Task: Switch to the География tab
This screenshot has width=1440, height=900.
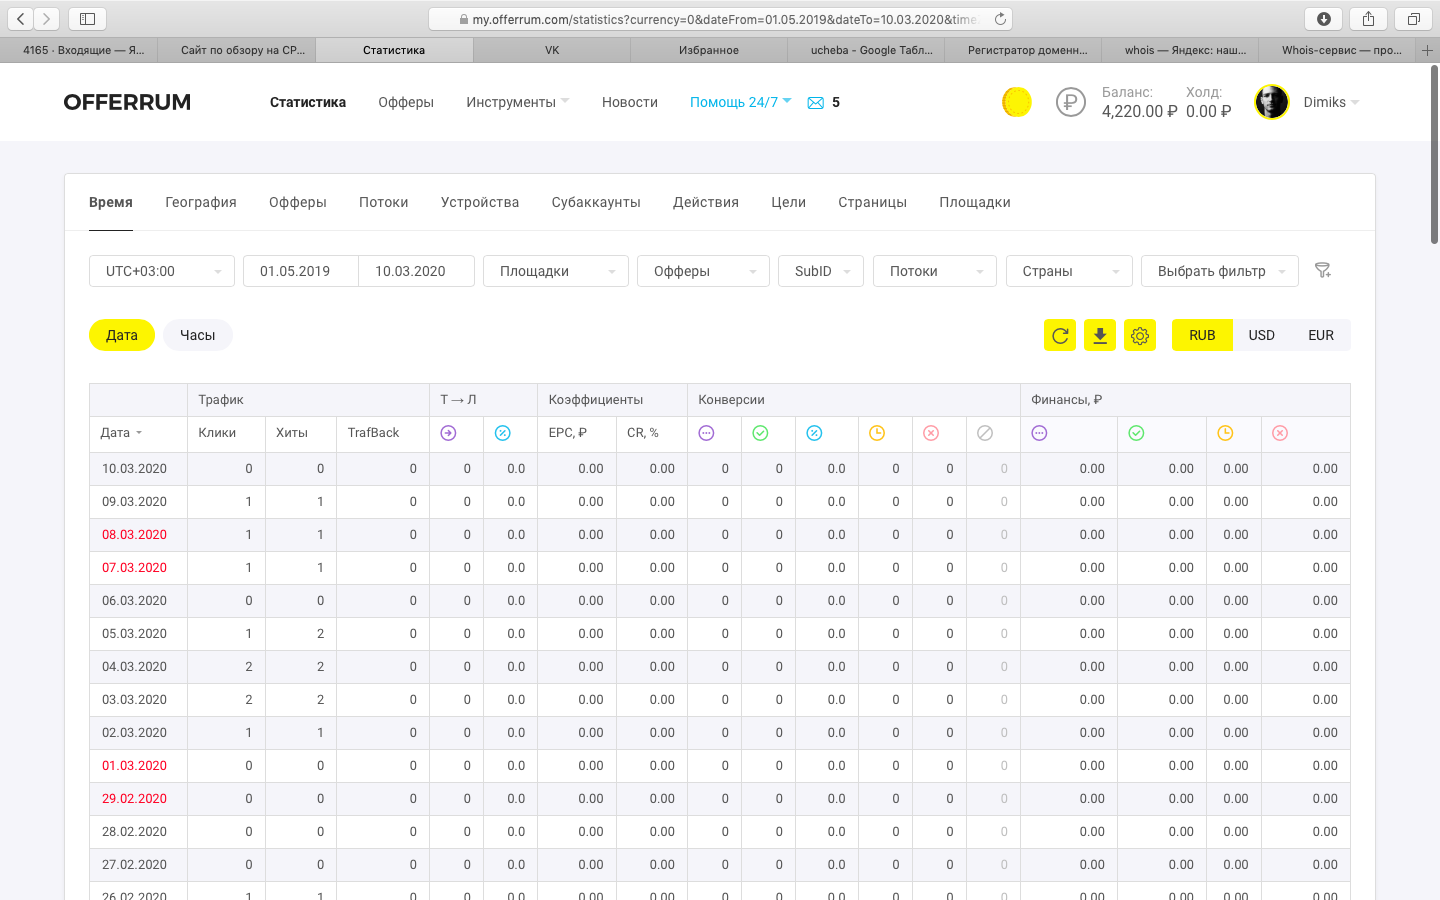Action: [x=201, y=202]
